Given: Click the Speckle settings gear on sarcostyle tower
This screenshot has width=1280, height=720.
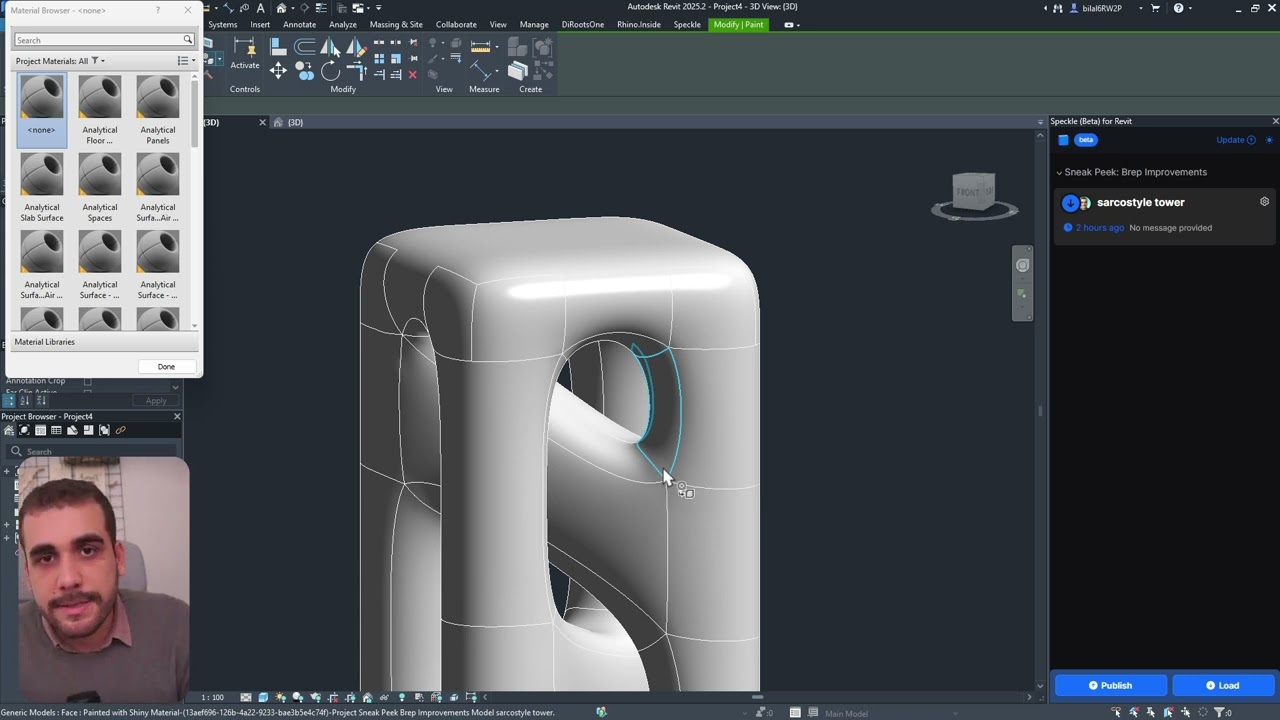Looking at the screenshot, I should (x=1264, y=202).
